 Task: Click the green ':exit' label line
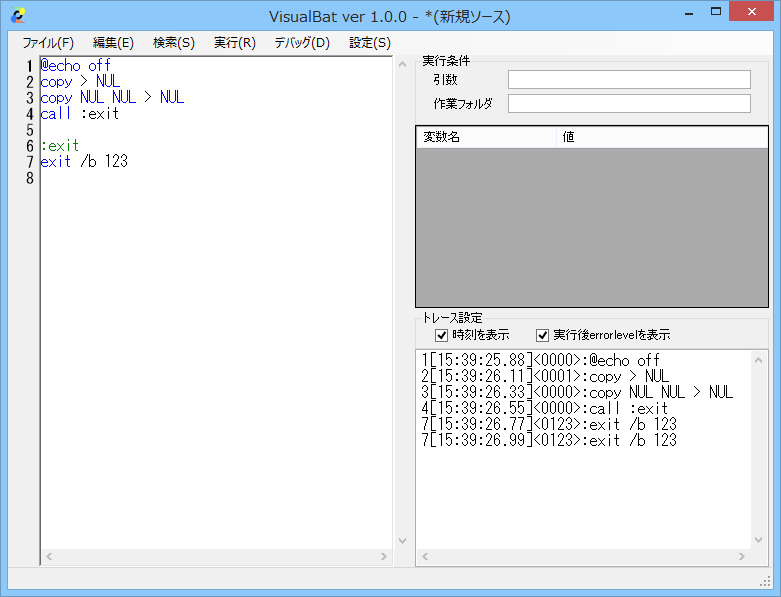click(60, 145)
